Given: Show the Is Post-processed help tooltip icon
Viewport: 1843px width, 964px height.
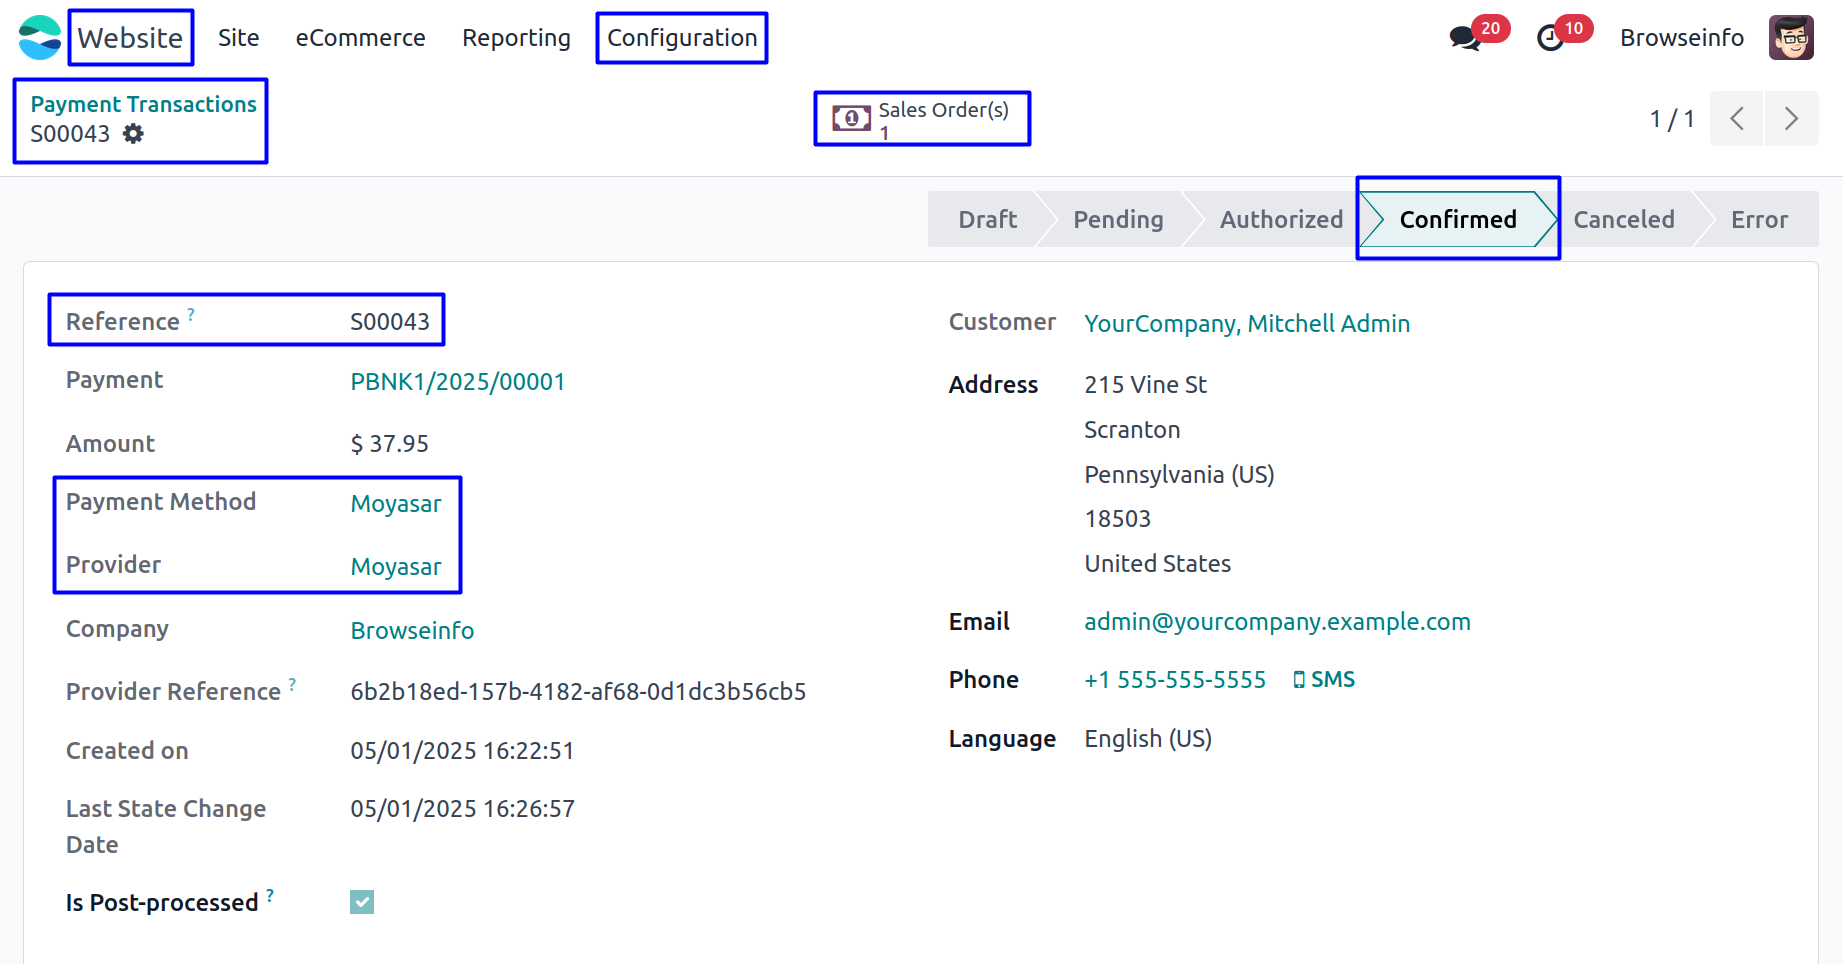Looking at the screenshot, I should pos(270,896).
